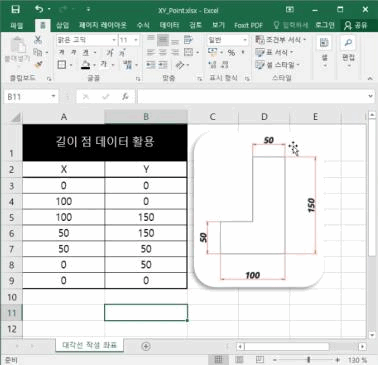
Task: Increase the font size
Action: (x=110, y=52)
